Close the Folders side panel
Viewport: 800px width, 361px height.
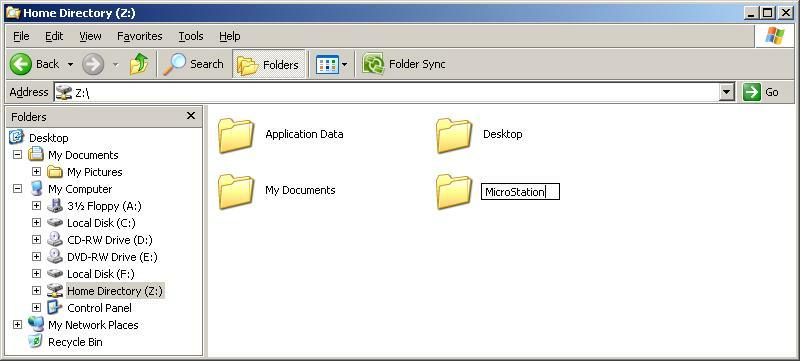click(191, 116)
